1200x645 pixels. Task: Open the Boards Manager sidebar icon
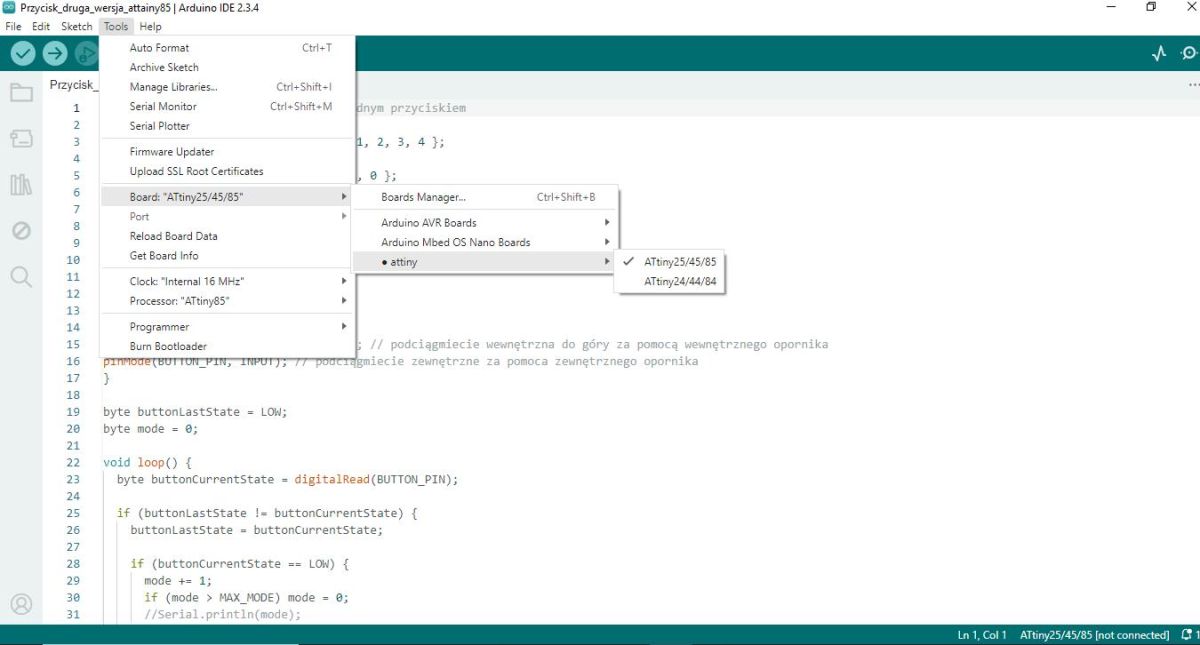pyautogui.click(x=21, y=139)
